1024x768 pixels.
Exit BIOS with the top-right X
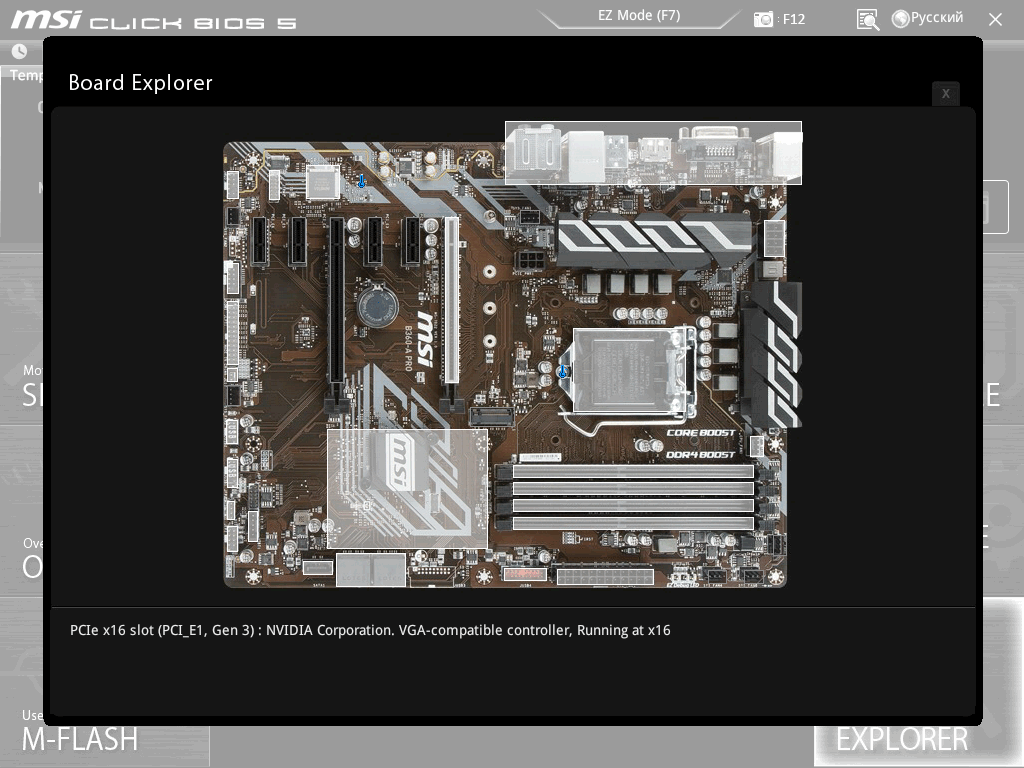pyautogui.click(x=995, y=20)
